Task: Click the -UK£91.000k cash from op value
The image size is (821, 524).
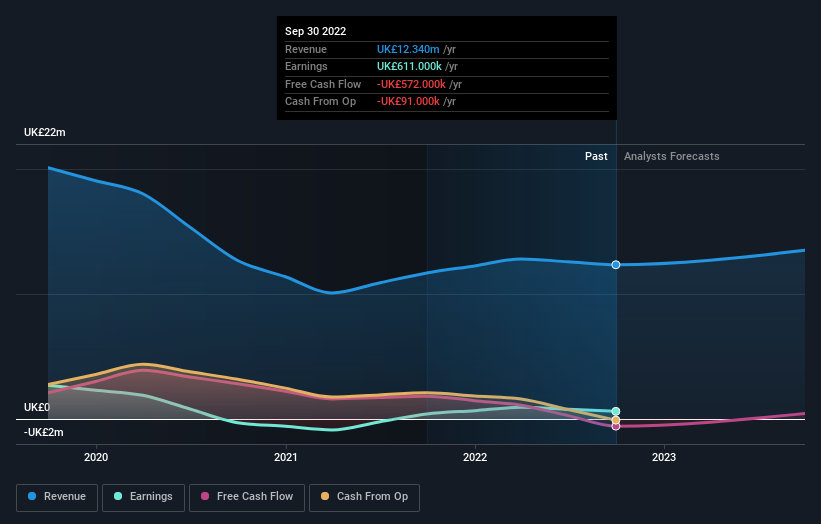Action: [x=408, y=102]
